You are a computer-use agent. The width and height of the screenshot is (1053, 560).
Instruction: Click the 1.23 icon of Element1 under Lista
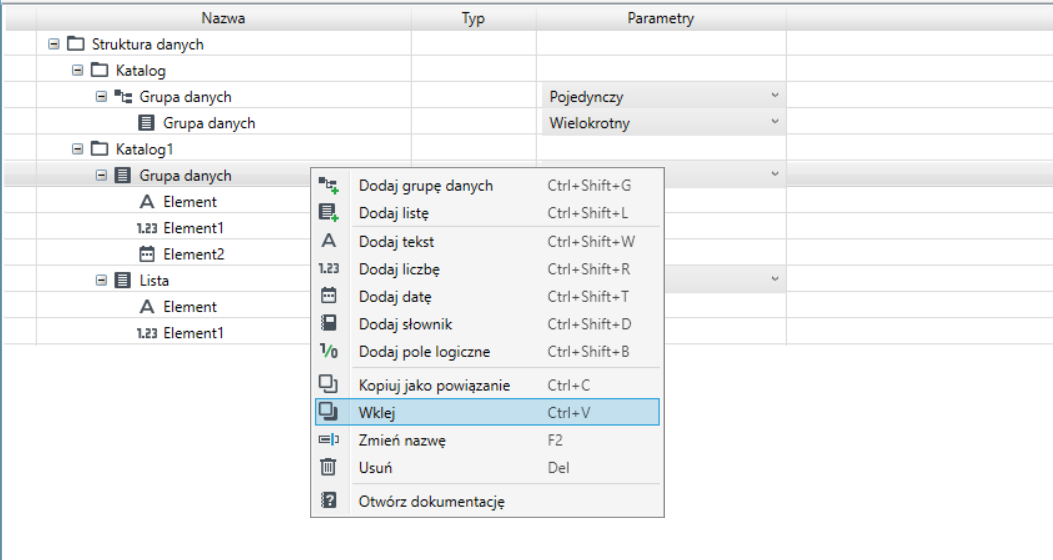tap(147, 333)
